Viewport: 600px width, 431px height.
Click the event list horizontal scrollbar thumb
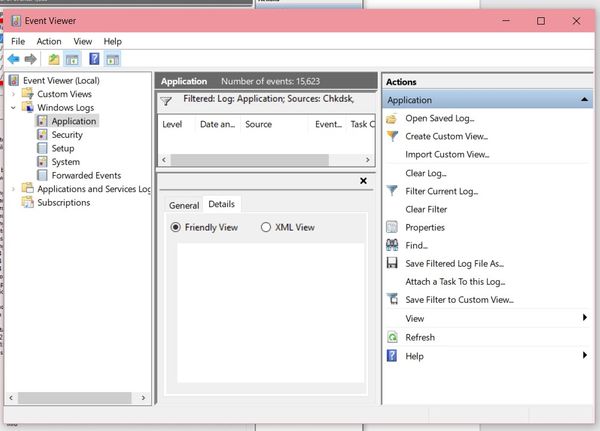(x=249, y=160)
